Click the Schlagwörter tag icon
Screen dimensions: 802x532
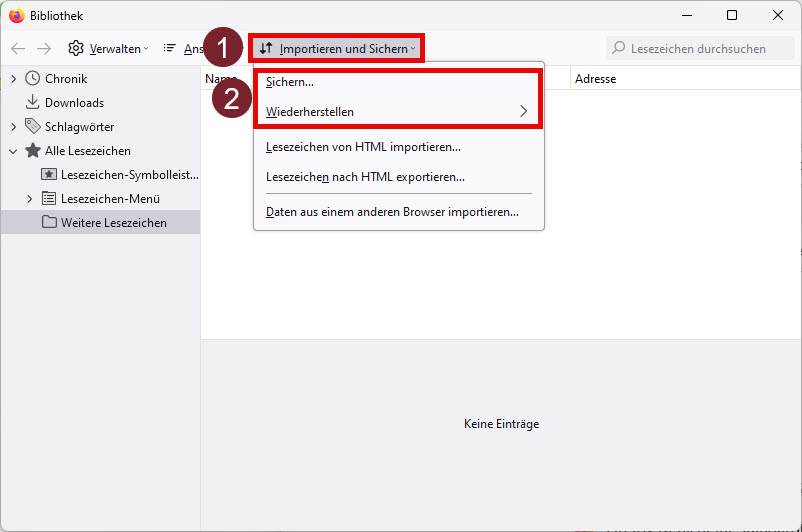pos(33,127)
